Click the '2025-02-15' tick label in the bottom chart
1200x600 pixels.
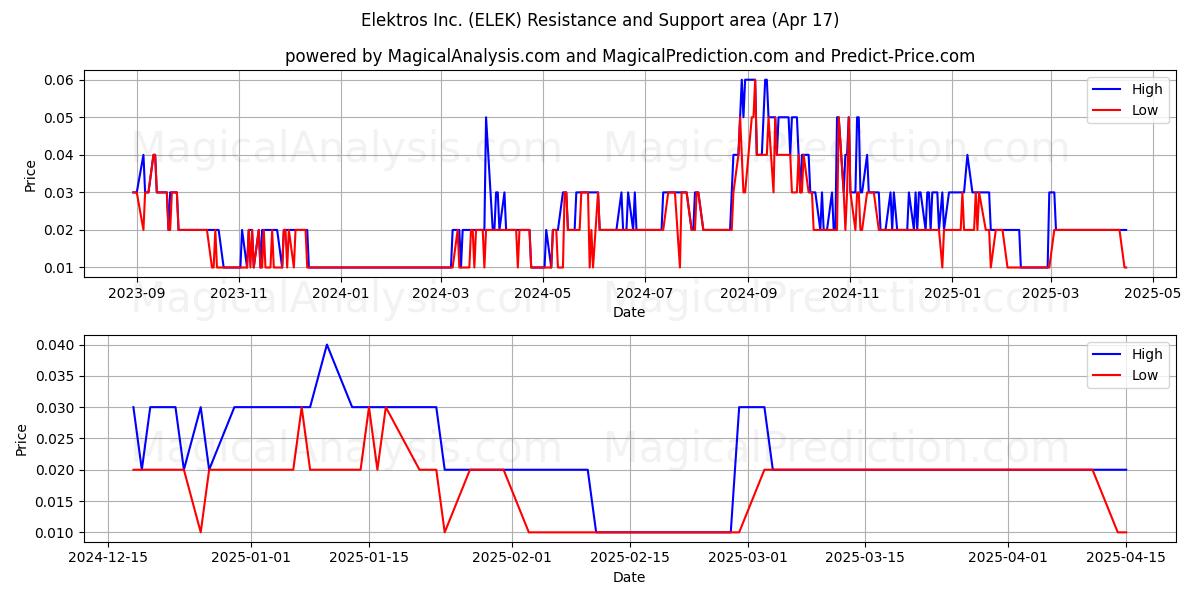630,558
